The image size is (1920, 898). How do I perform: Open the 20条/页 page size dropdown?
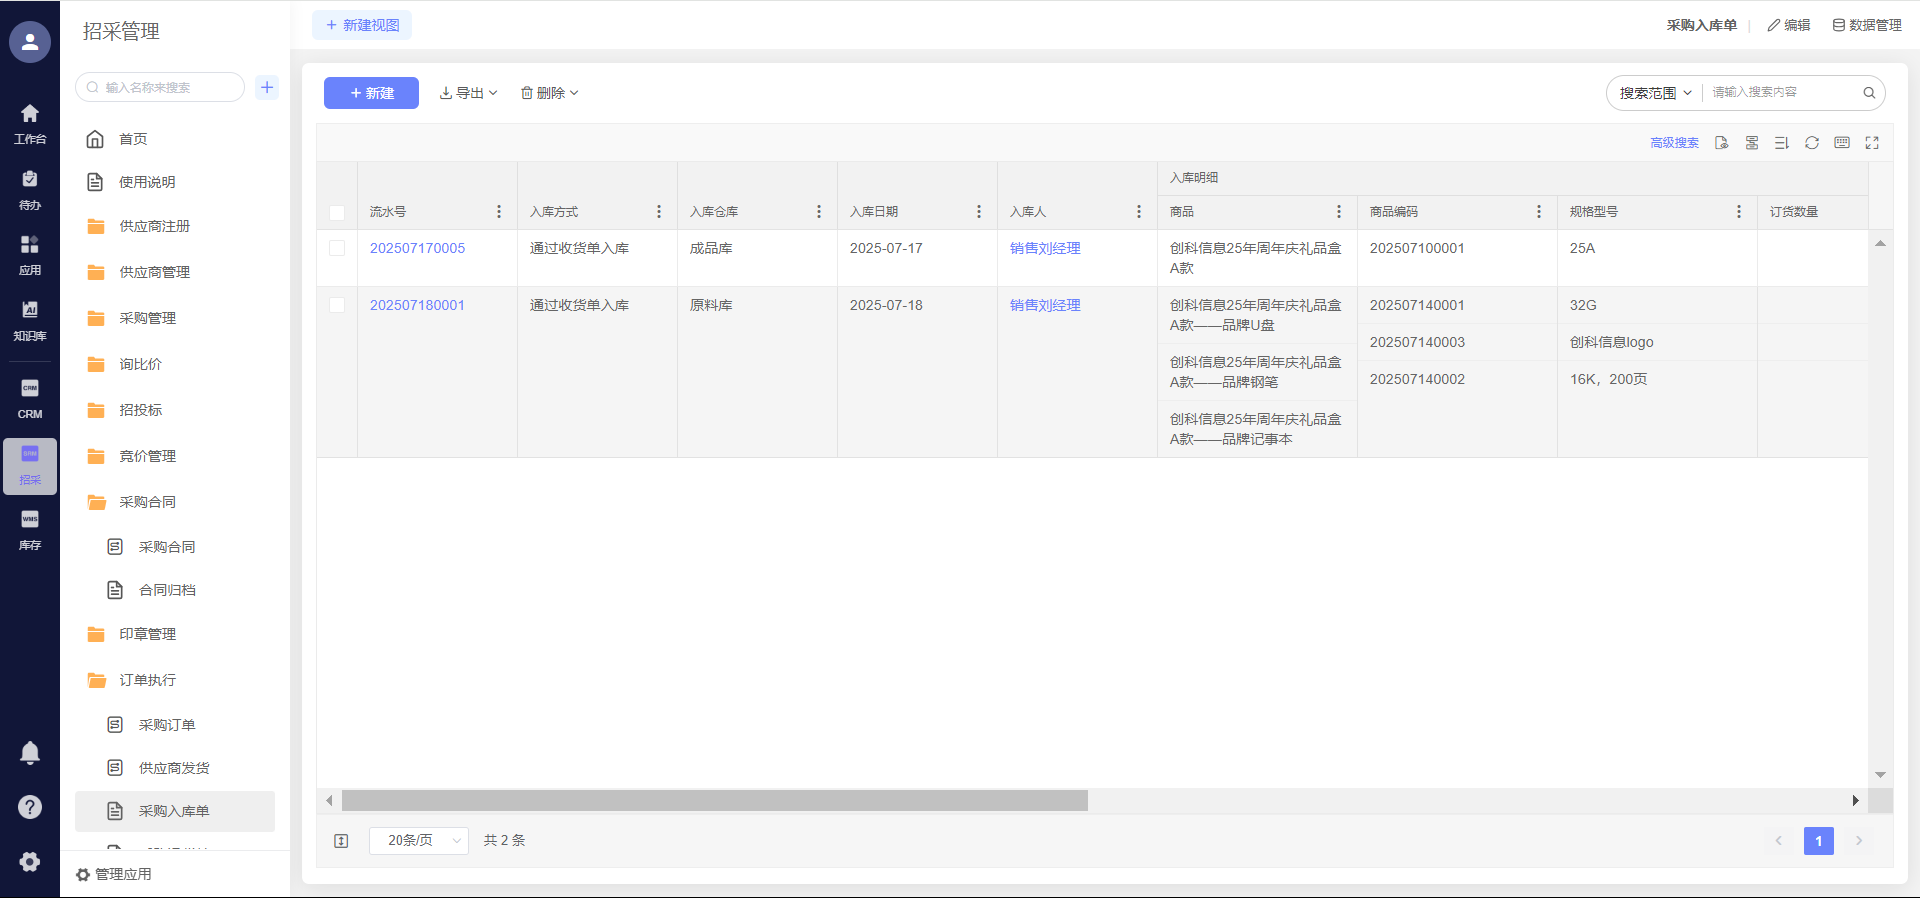pos(418,841)
